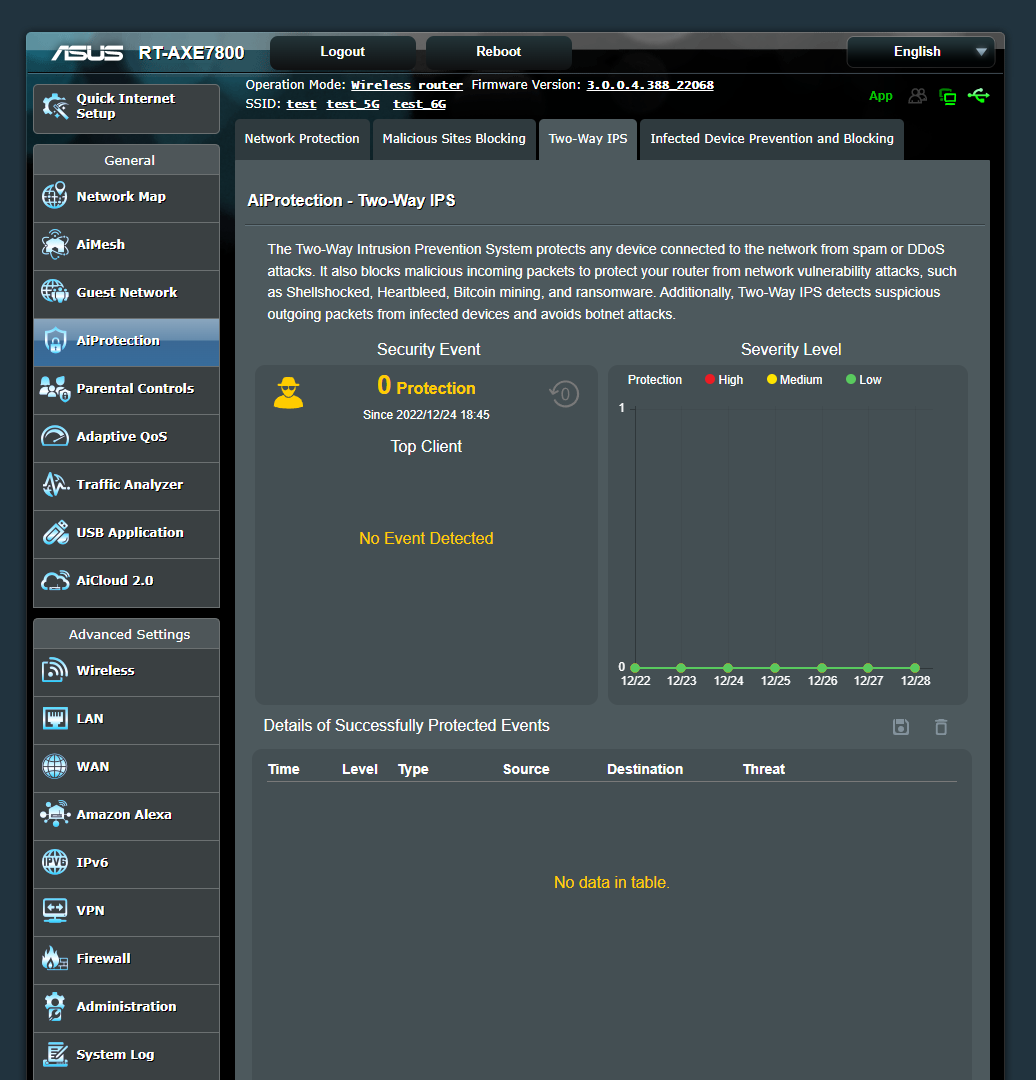Click the Adaptive QoS gauge icon

point(54,436)
